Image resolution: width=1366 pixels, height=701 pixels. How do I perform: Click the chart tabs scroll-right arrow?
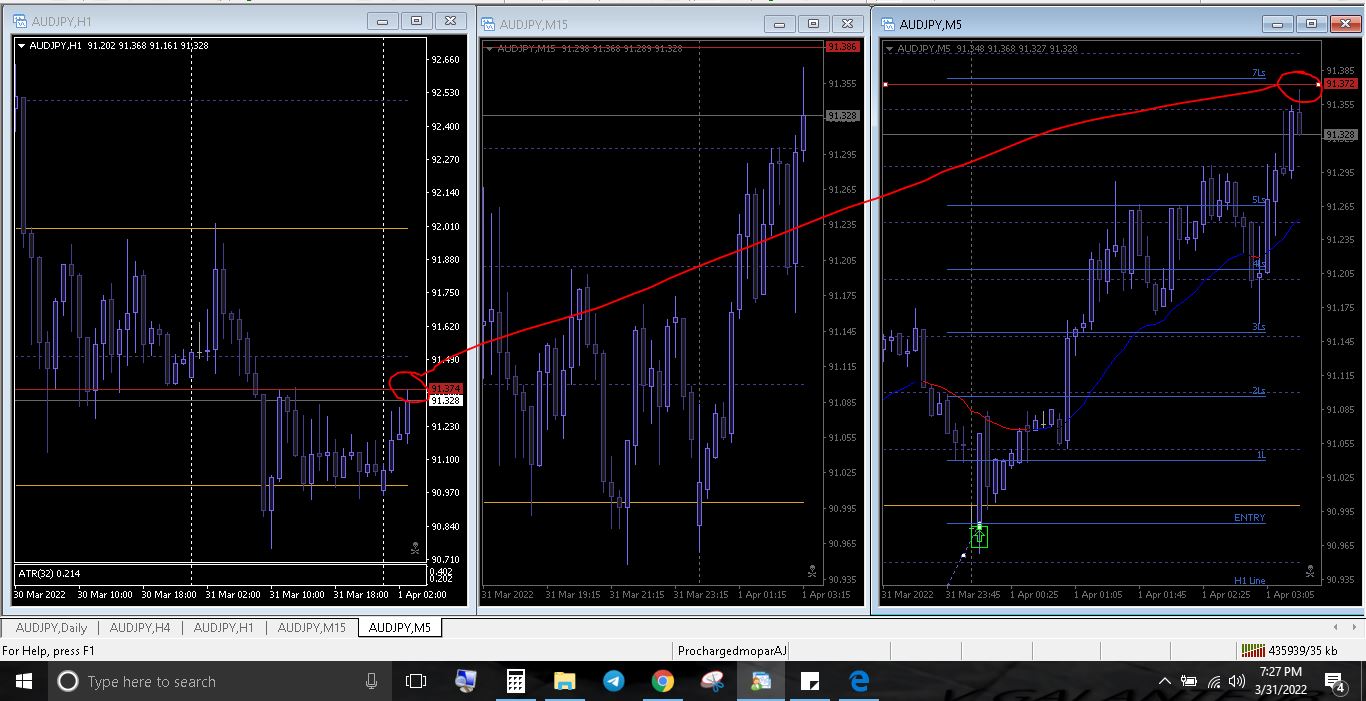pyautogui.click(x=1357, y=628)
